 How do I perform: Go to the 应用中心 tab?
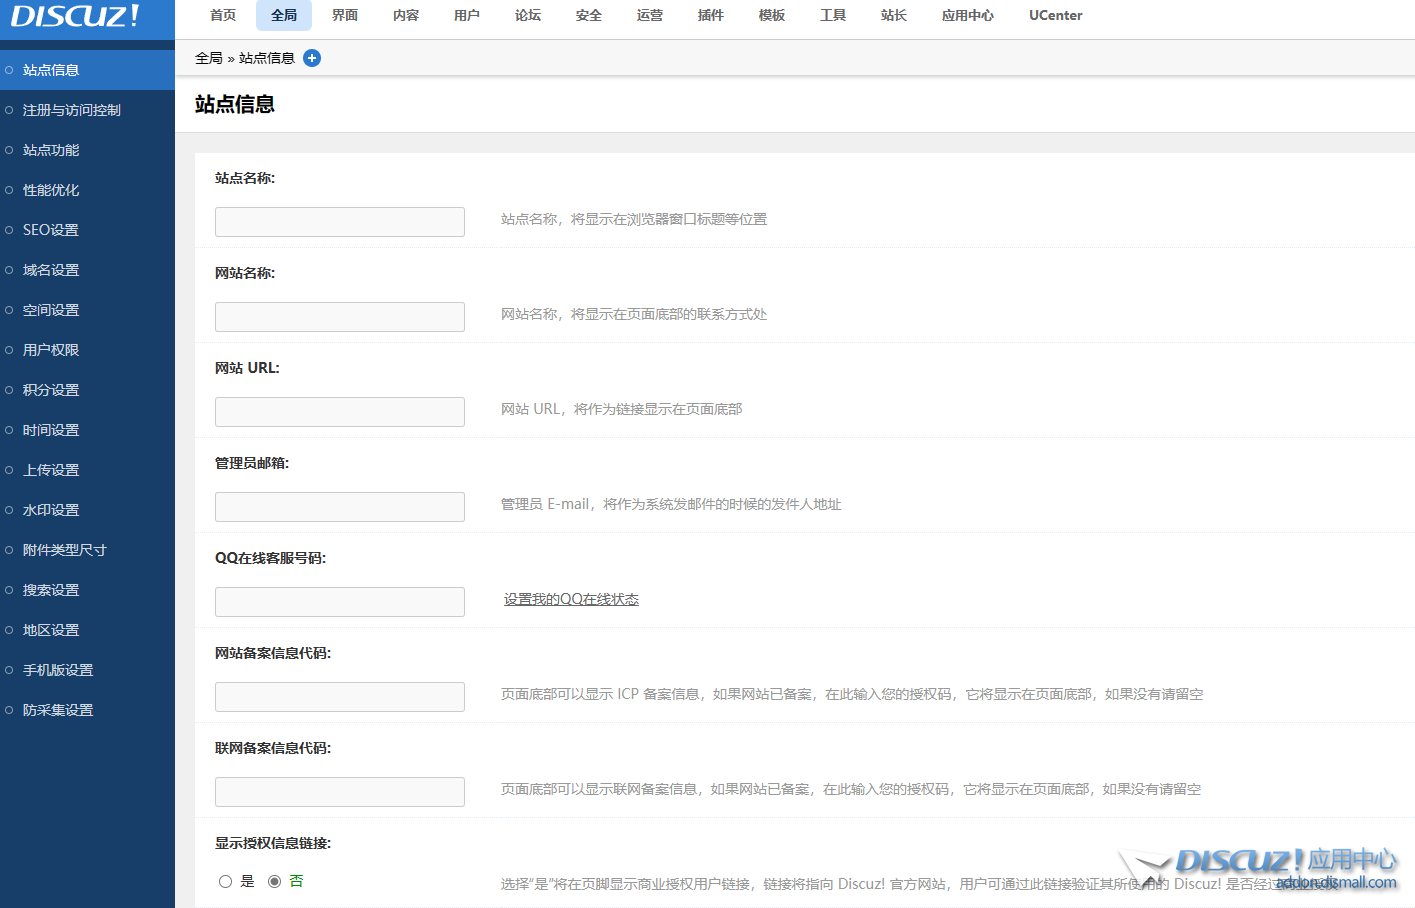(967, 15)
